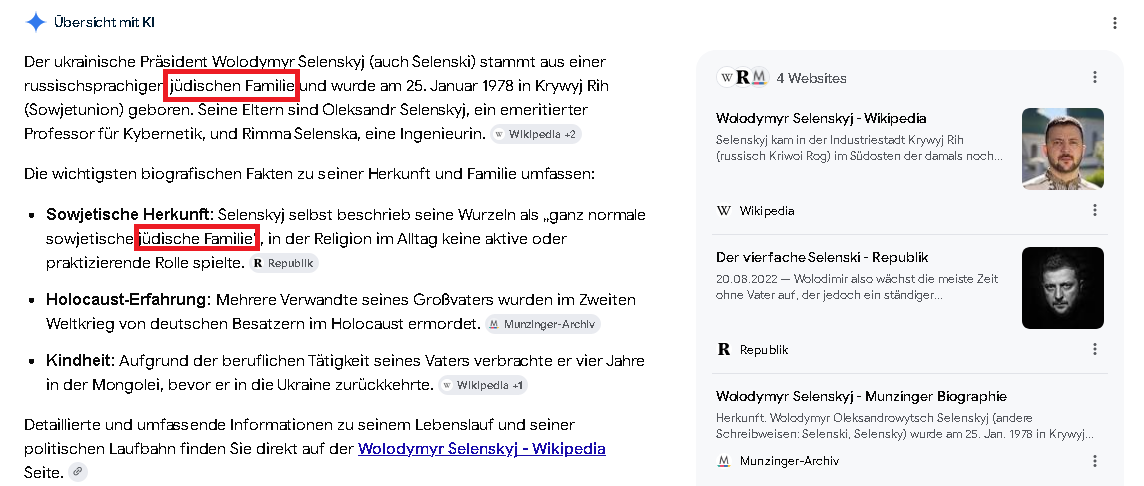Image resolution: width=1144 pixels, height=486 pixels.
Task: Expand the Wikipedia +1 source chip
Action: pos(483,385)
